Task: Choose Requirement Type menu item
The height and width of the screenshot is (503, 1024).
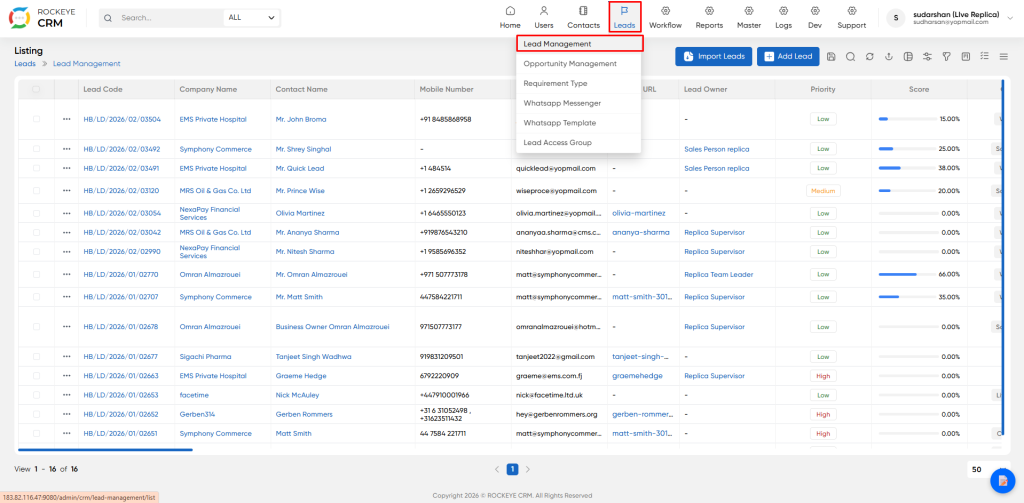Action: [x=579, y=84]
